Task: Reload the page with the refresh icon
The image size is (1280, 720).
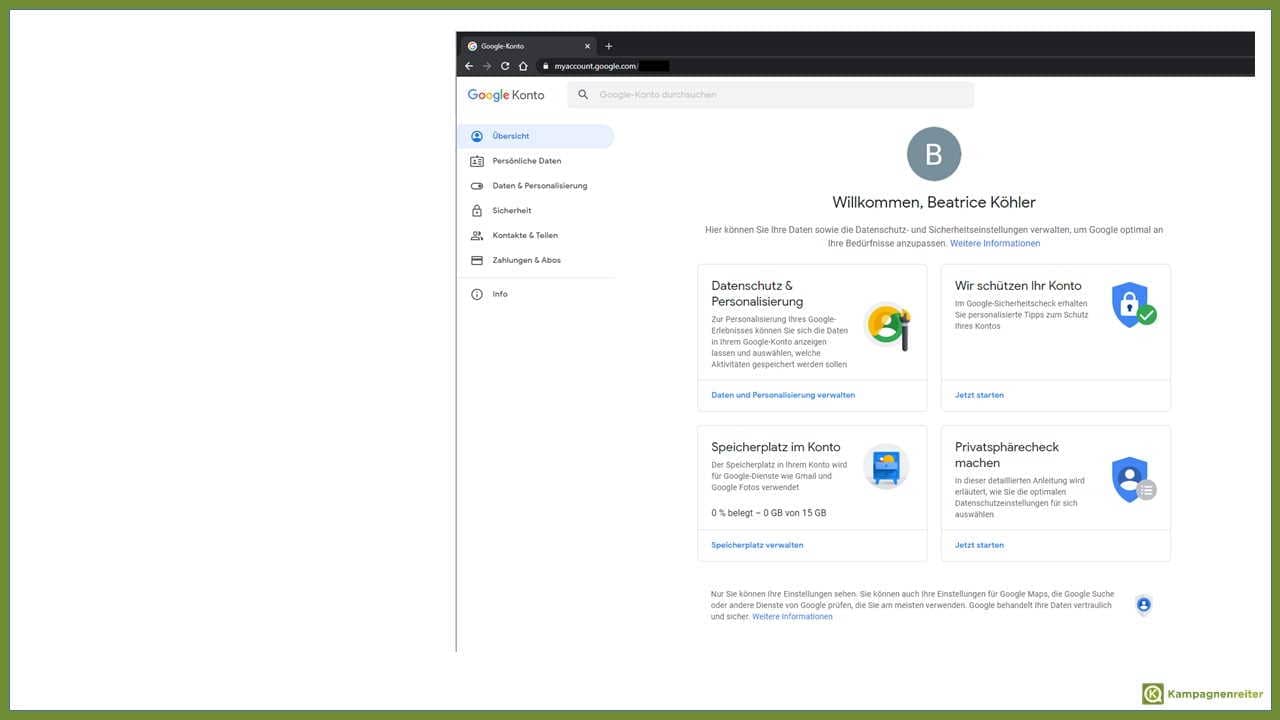Action: coord(505,66)
